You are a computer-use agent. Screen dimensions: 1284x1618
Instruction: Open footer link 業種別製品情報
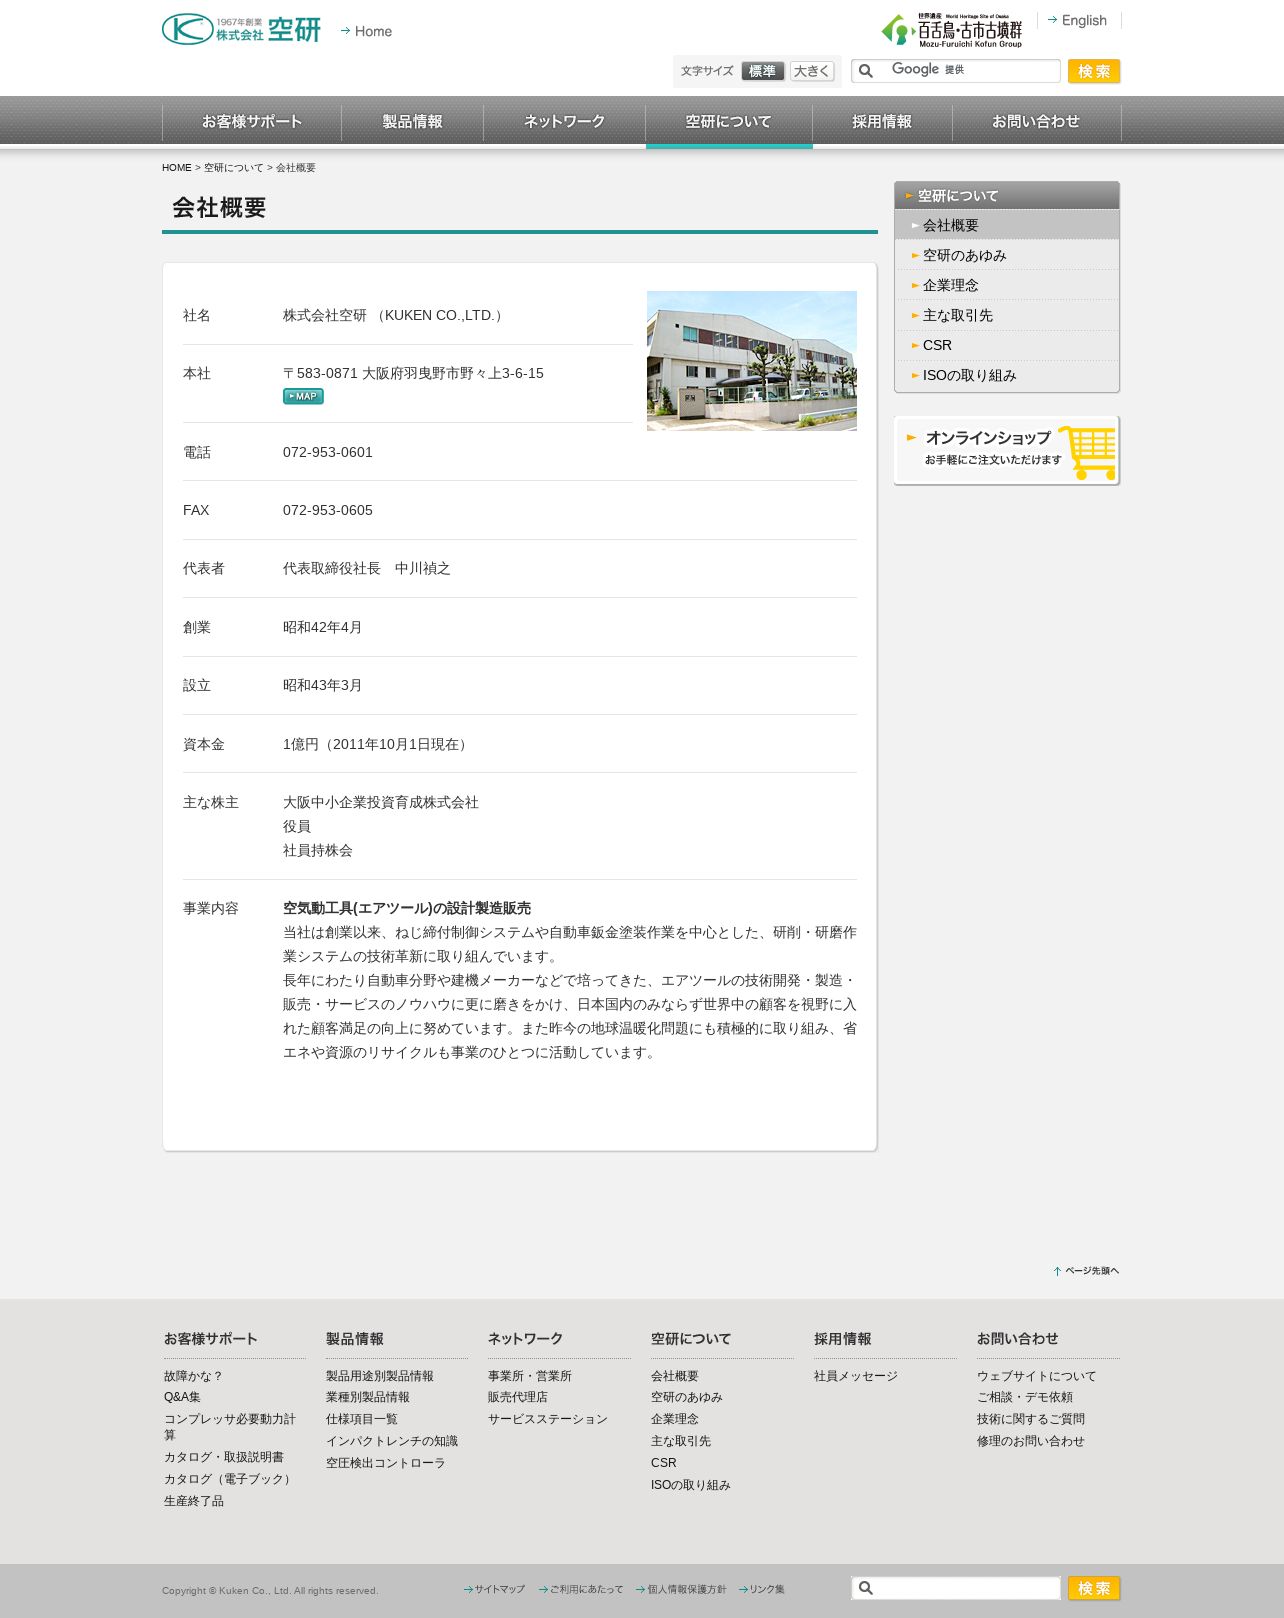click(x=368, y=1398)
